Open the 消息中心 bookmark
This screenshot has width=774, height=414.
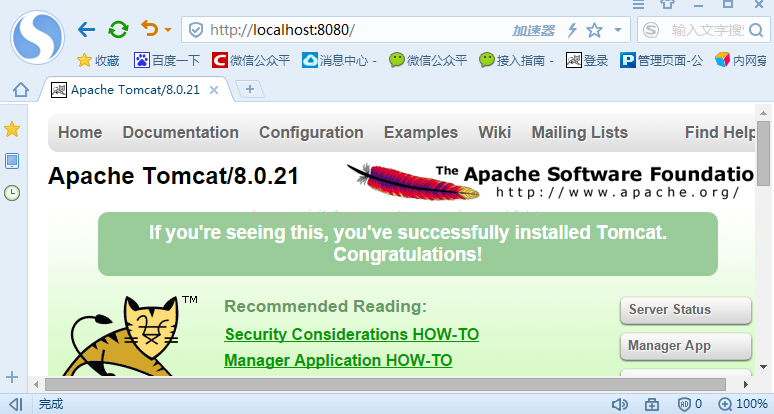339,60
